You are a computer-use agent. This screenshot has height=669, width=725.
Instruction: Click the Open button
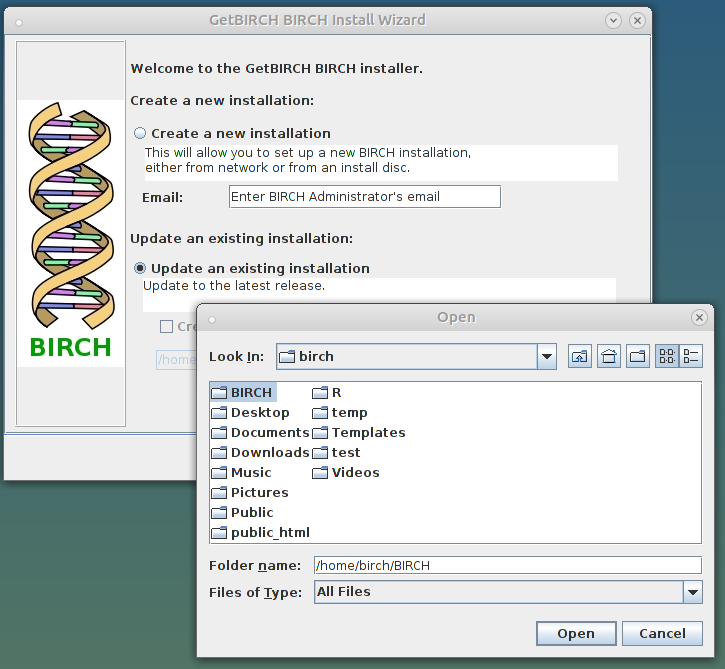pos(575,633)
